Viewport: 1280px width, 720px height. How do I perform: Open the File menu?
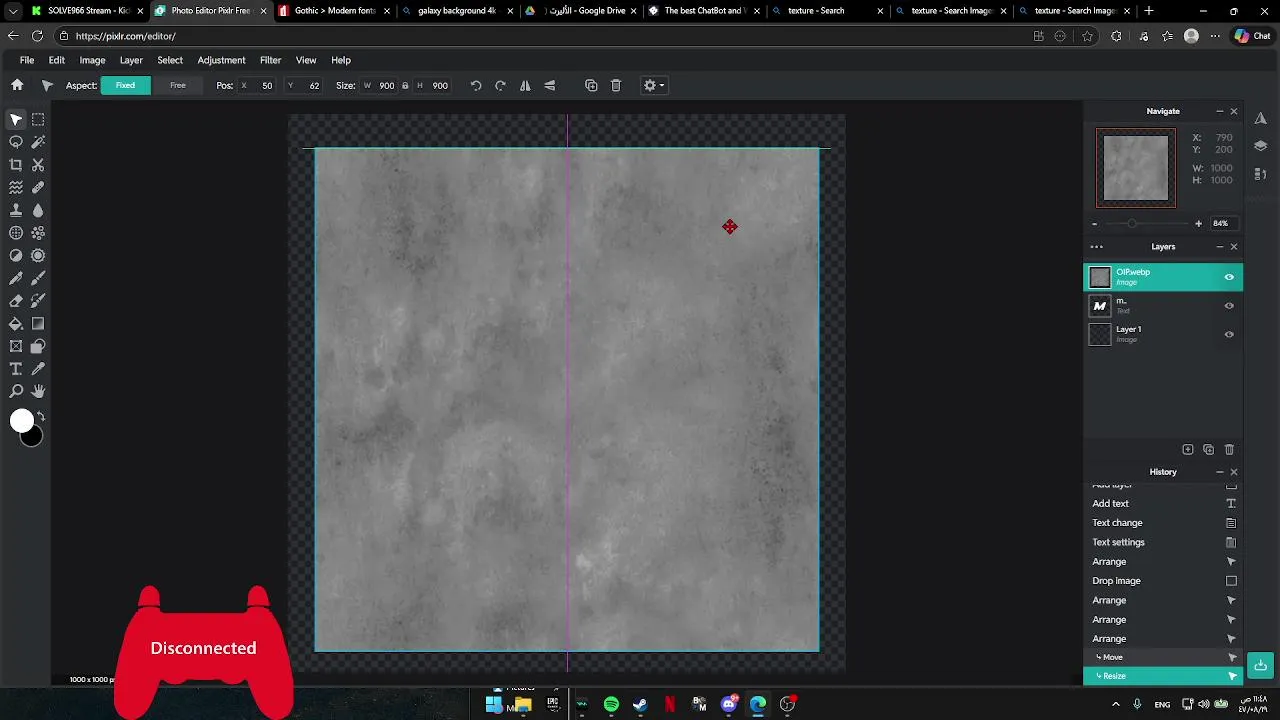tap(27, 60)
